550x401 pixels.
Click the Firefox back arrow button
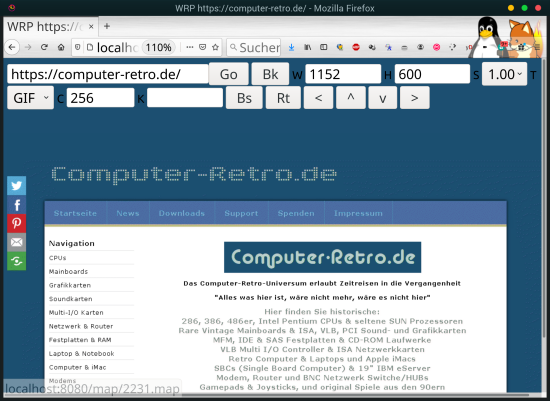point(12,47)
